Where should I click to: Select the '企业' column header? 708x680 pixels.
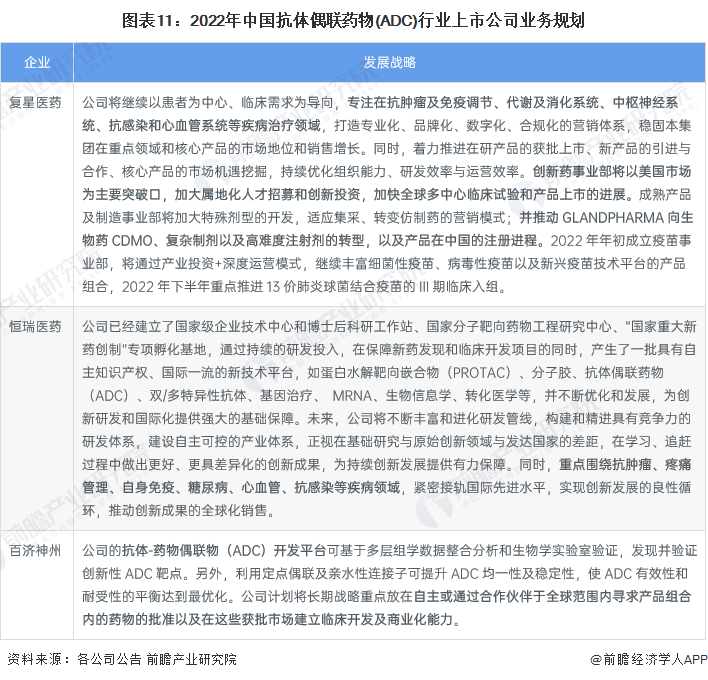pyautogui.click(x=37, y=62)
